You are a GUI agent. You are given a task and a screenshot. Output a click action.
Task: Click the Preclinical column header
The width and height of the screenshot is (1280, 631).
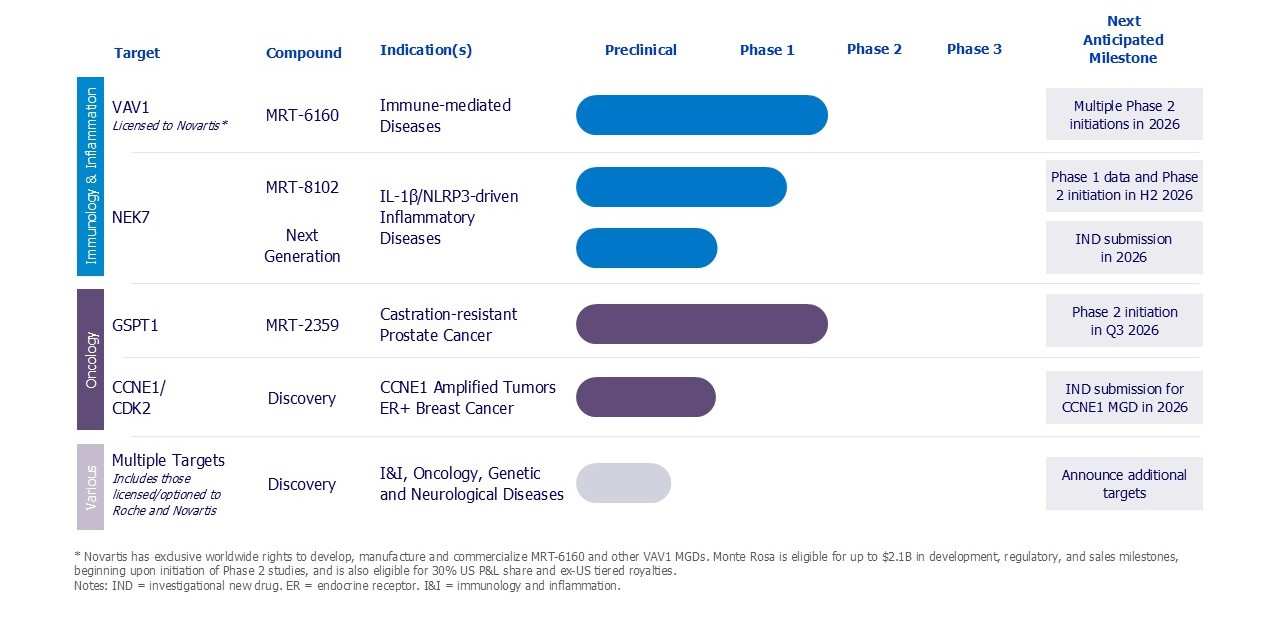[x=640, y=50]
